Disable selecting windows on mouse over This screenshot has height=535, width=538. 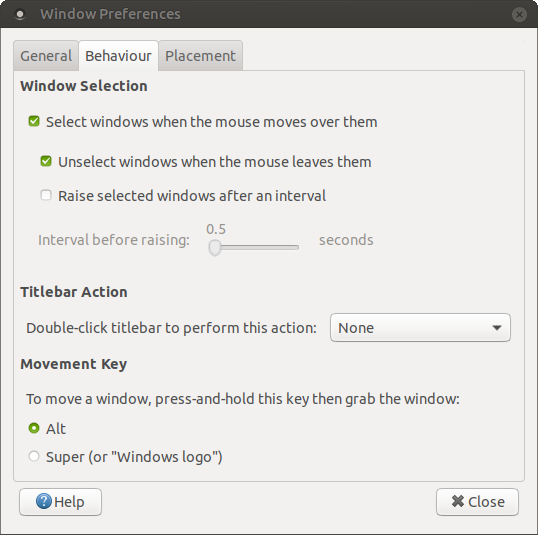34,121
